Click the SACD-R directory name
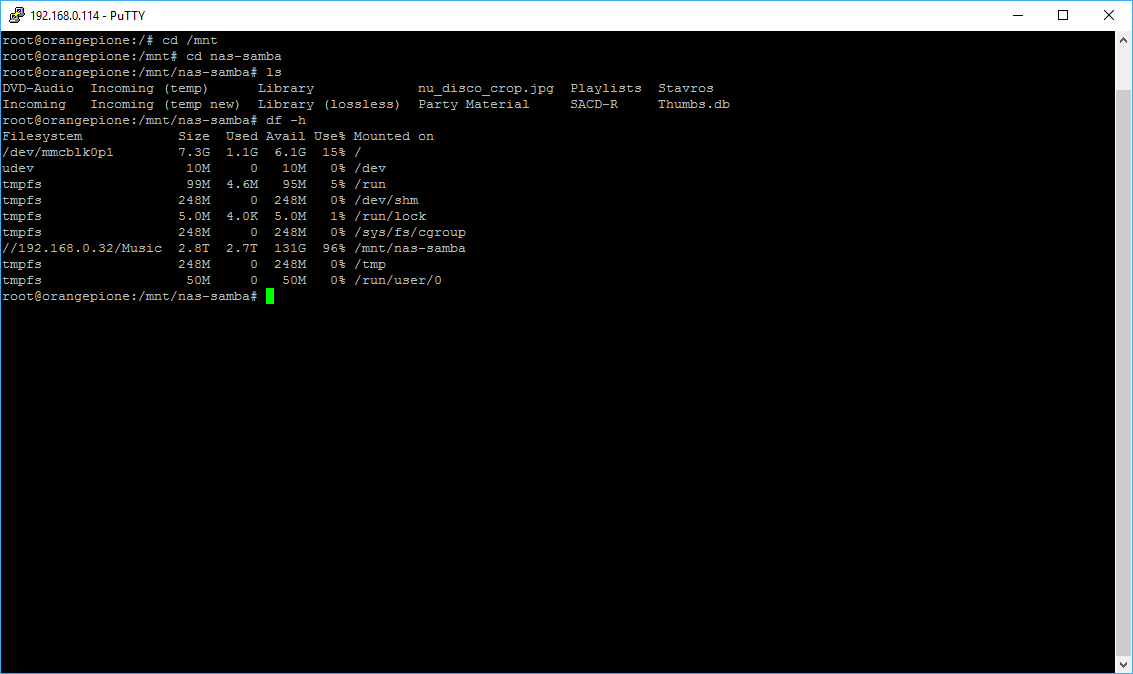The image size is (1133, 674). click(593, 104)
